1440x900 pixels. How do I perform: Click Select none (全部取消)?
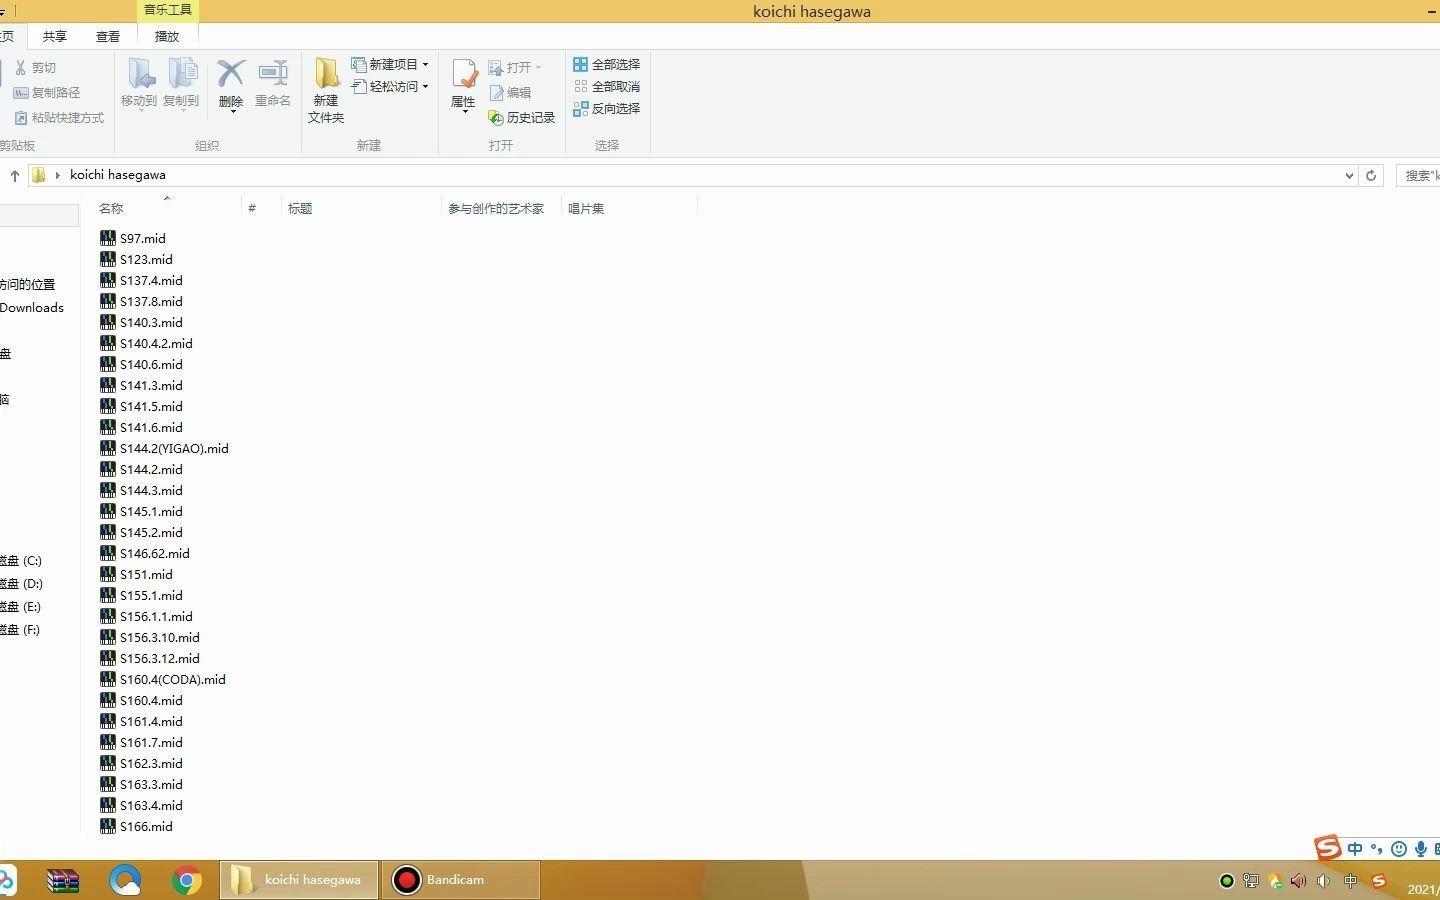click(x=606, y=86)
